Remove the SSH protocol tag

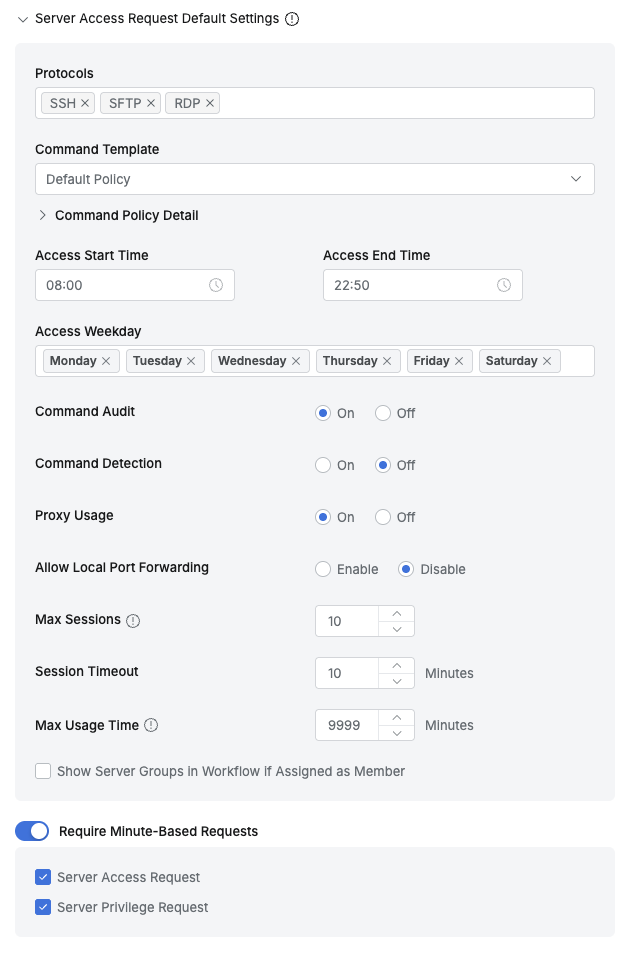click(85, 103)
